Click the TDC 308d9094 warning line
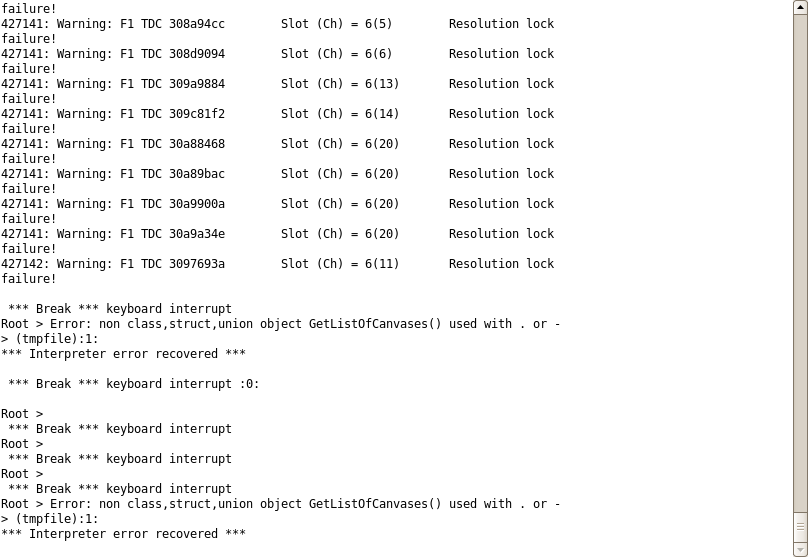Image resolution: width=808 pixels, height=557 pixels. point(278,54)
